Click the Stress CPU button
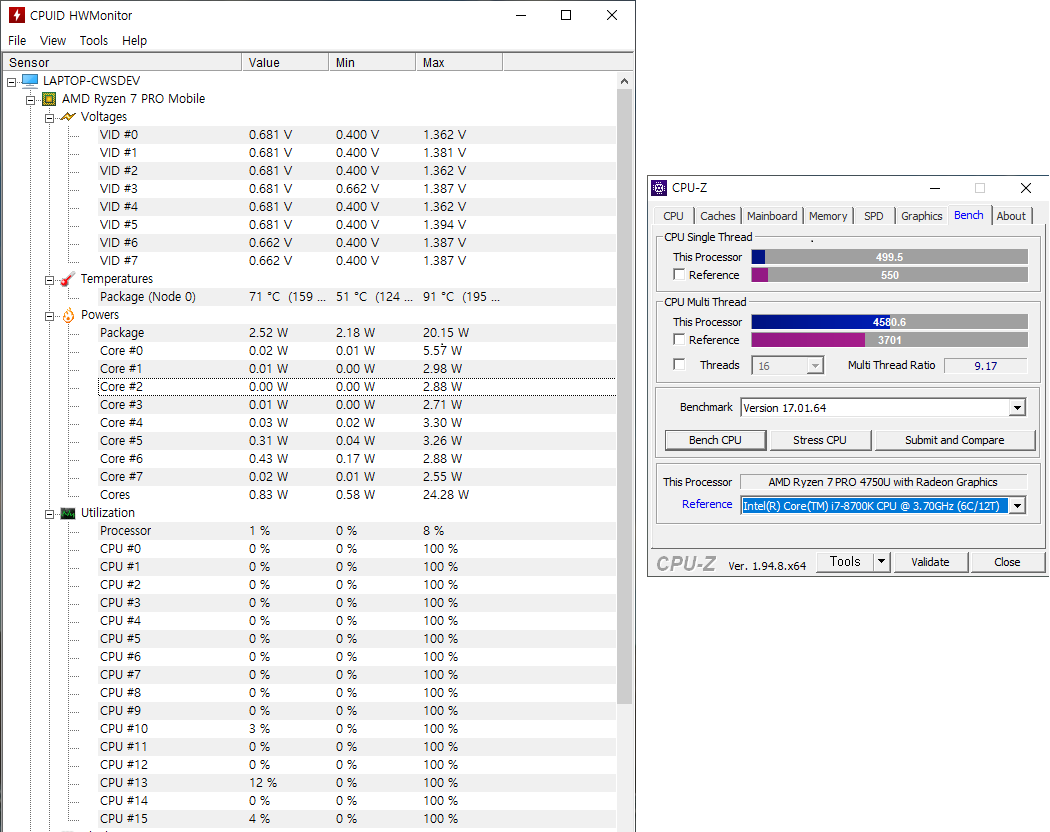The width and height of the screenshot is (1050, 832). (x=820, y=440)
